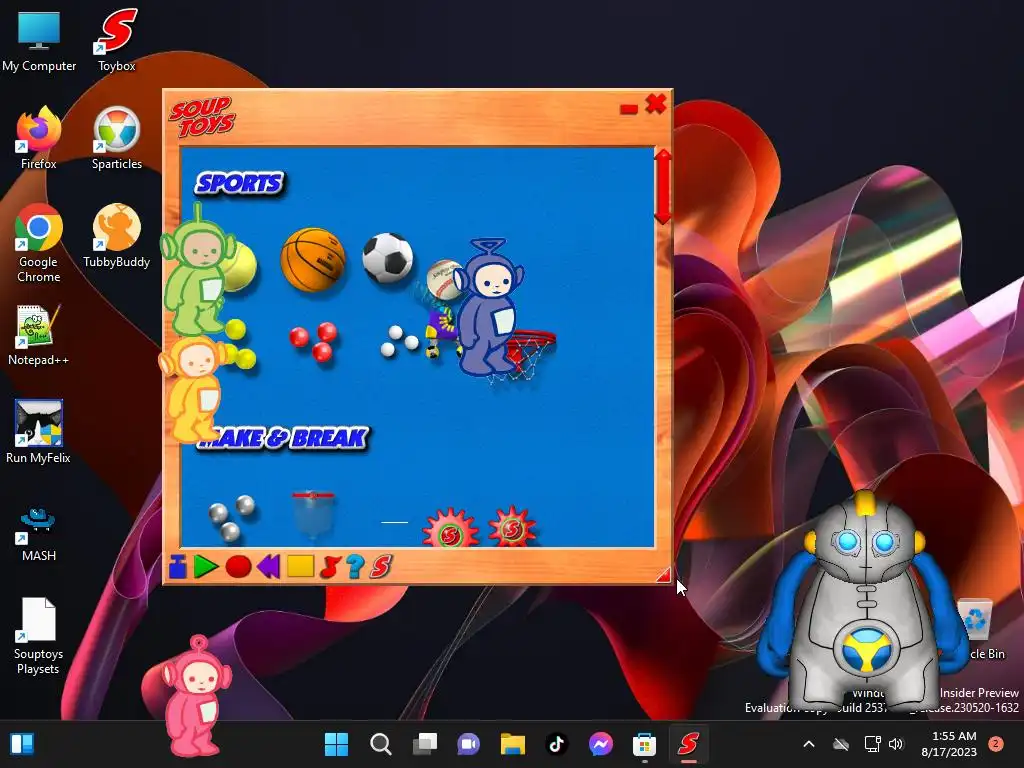Select the left red gear toy
The height and width of the screenshot is (768, 1024).
[451, 528]
